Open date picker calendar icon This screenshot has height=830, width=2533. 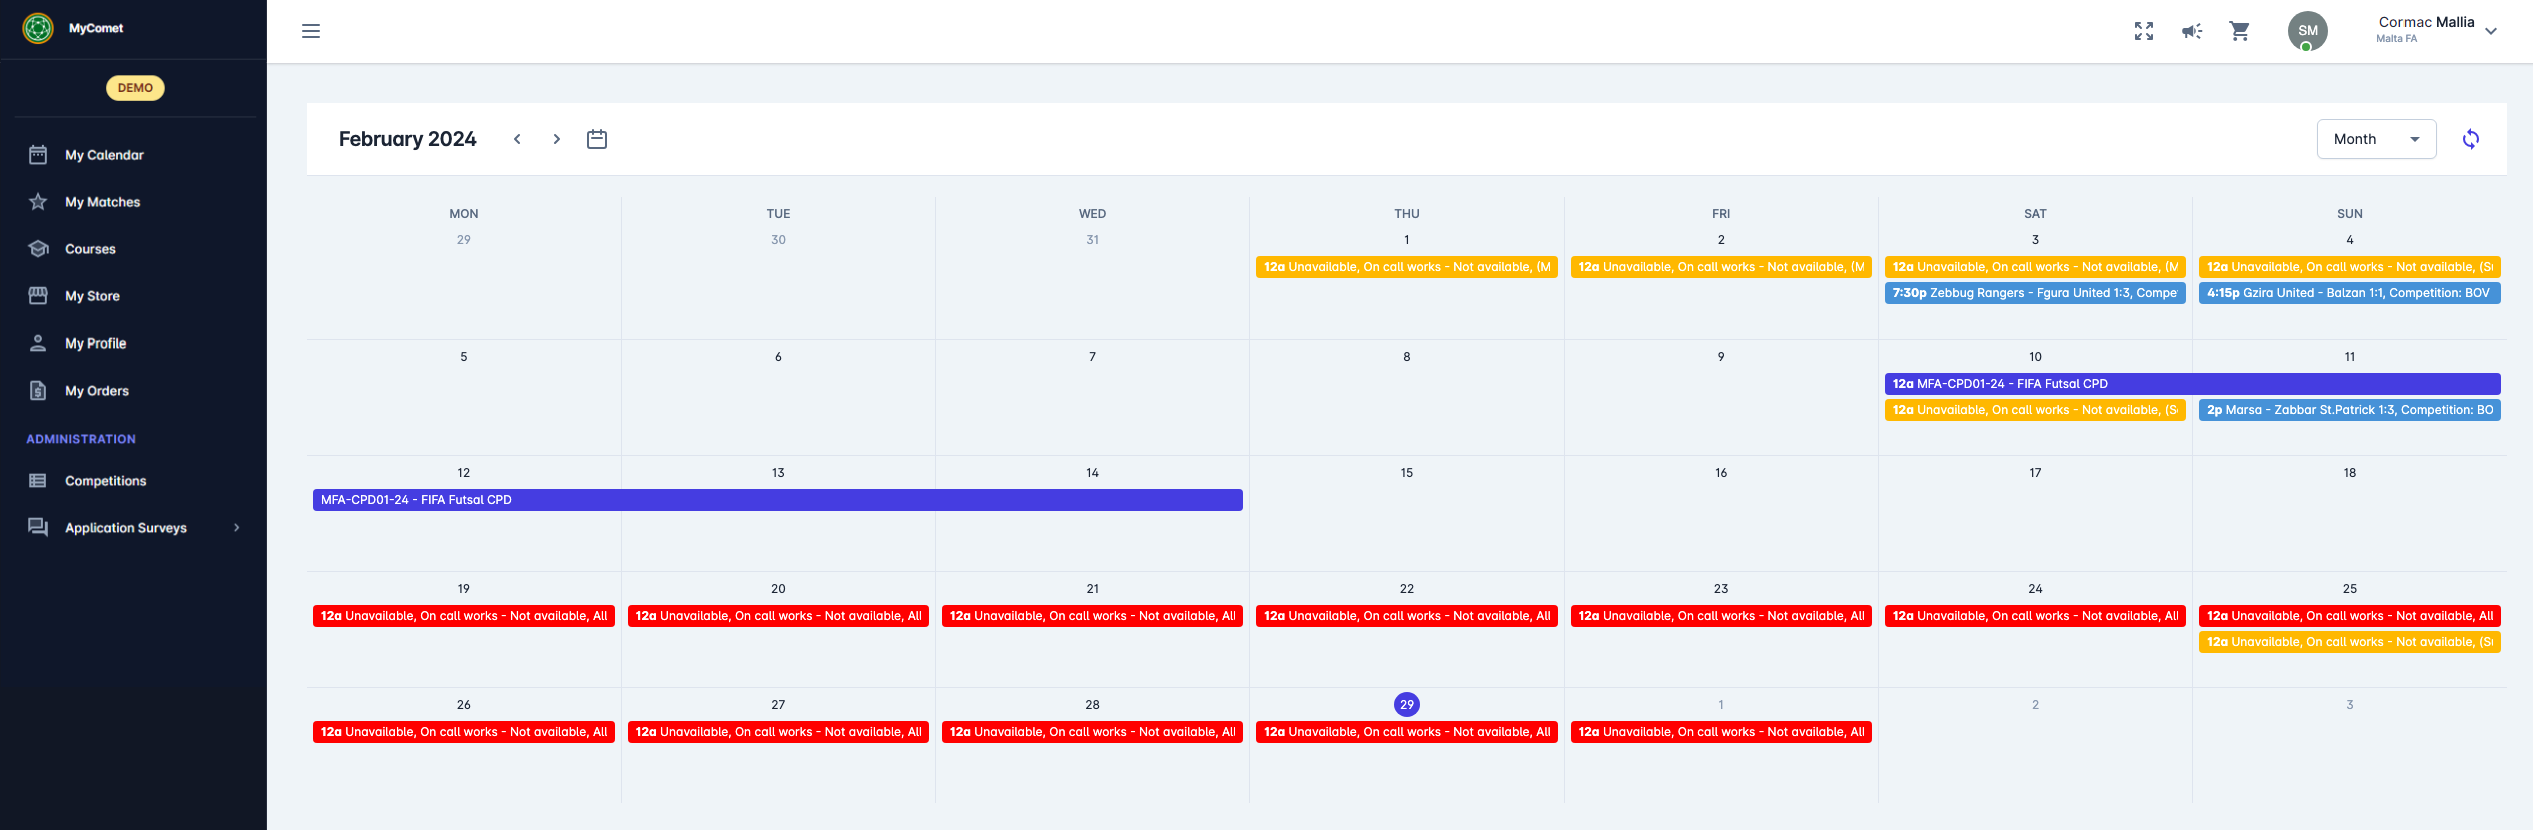click(x=597, y=139)
